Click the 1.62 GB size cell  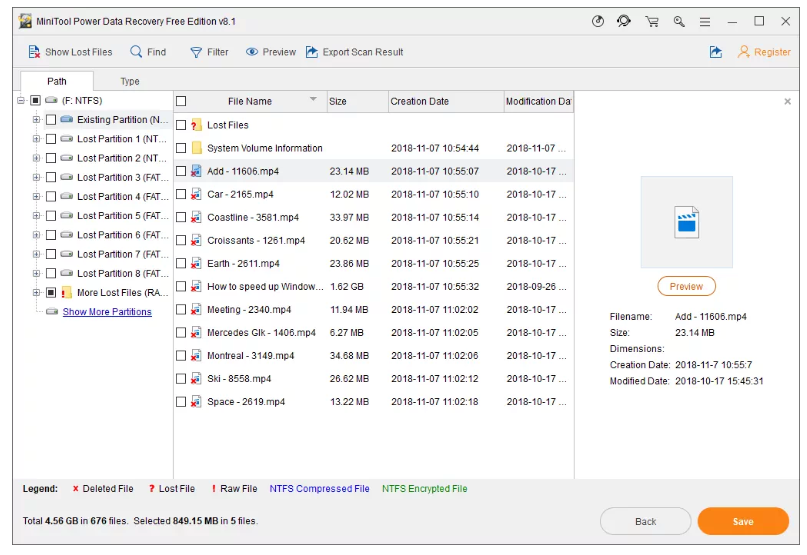[347, 287]
